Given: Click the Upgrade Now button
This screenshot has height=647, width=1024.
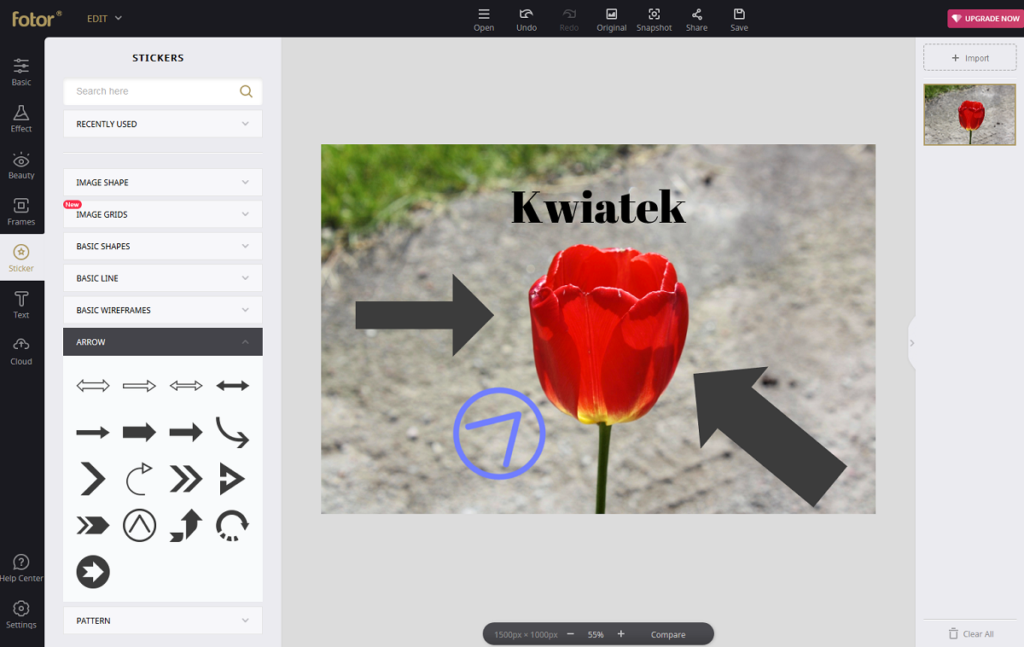Looking at the screenshot, I should [985, 18].
